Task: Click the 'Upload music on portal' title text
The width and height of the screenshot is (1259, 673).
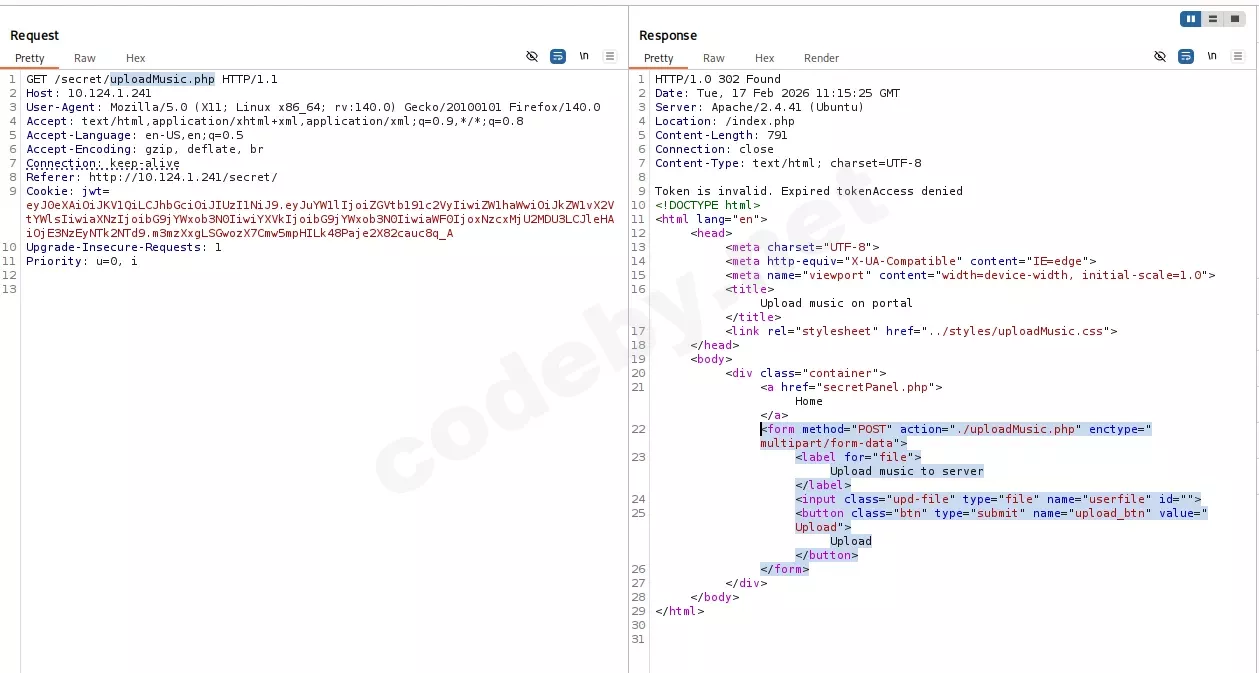Action: coord(836,303)
